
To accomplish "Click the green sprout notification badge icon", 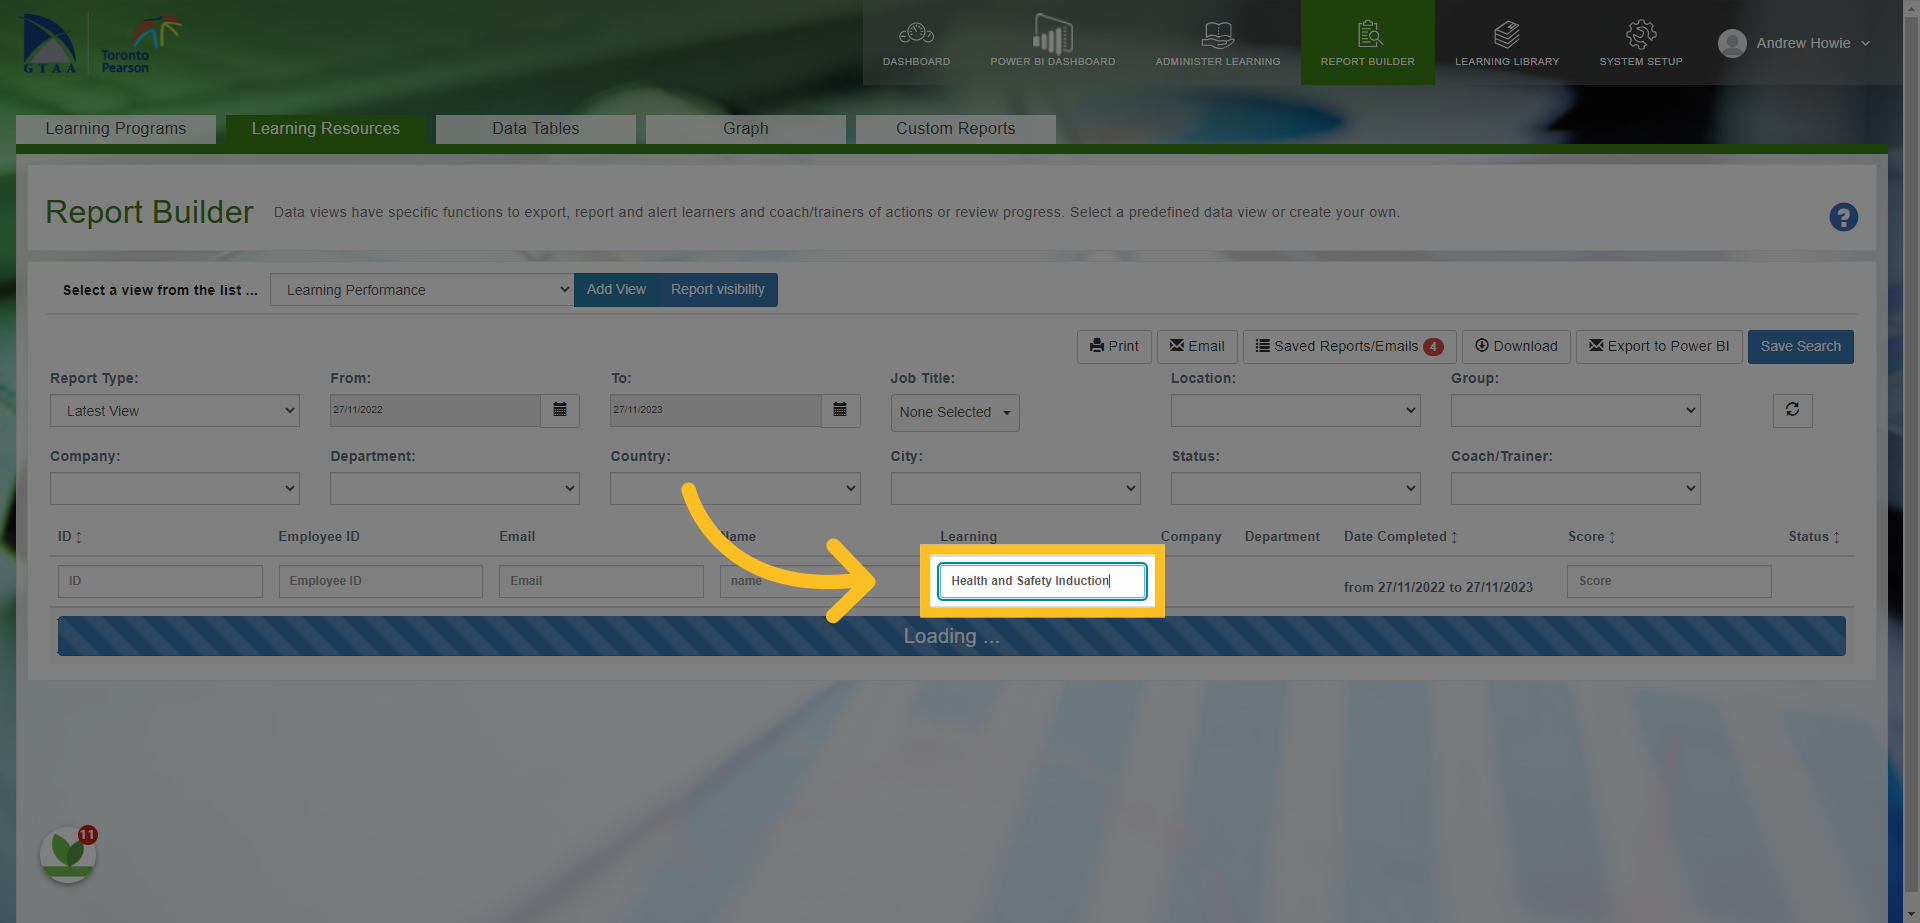I will (68, 854).
